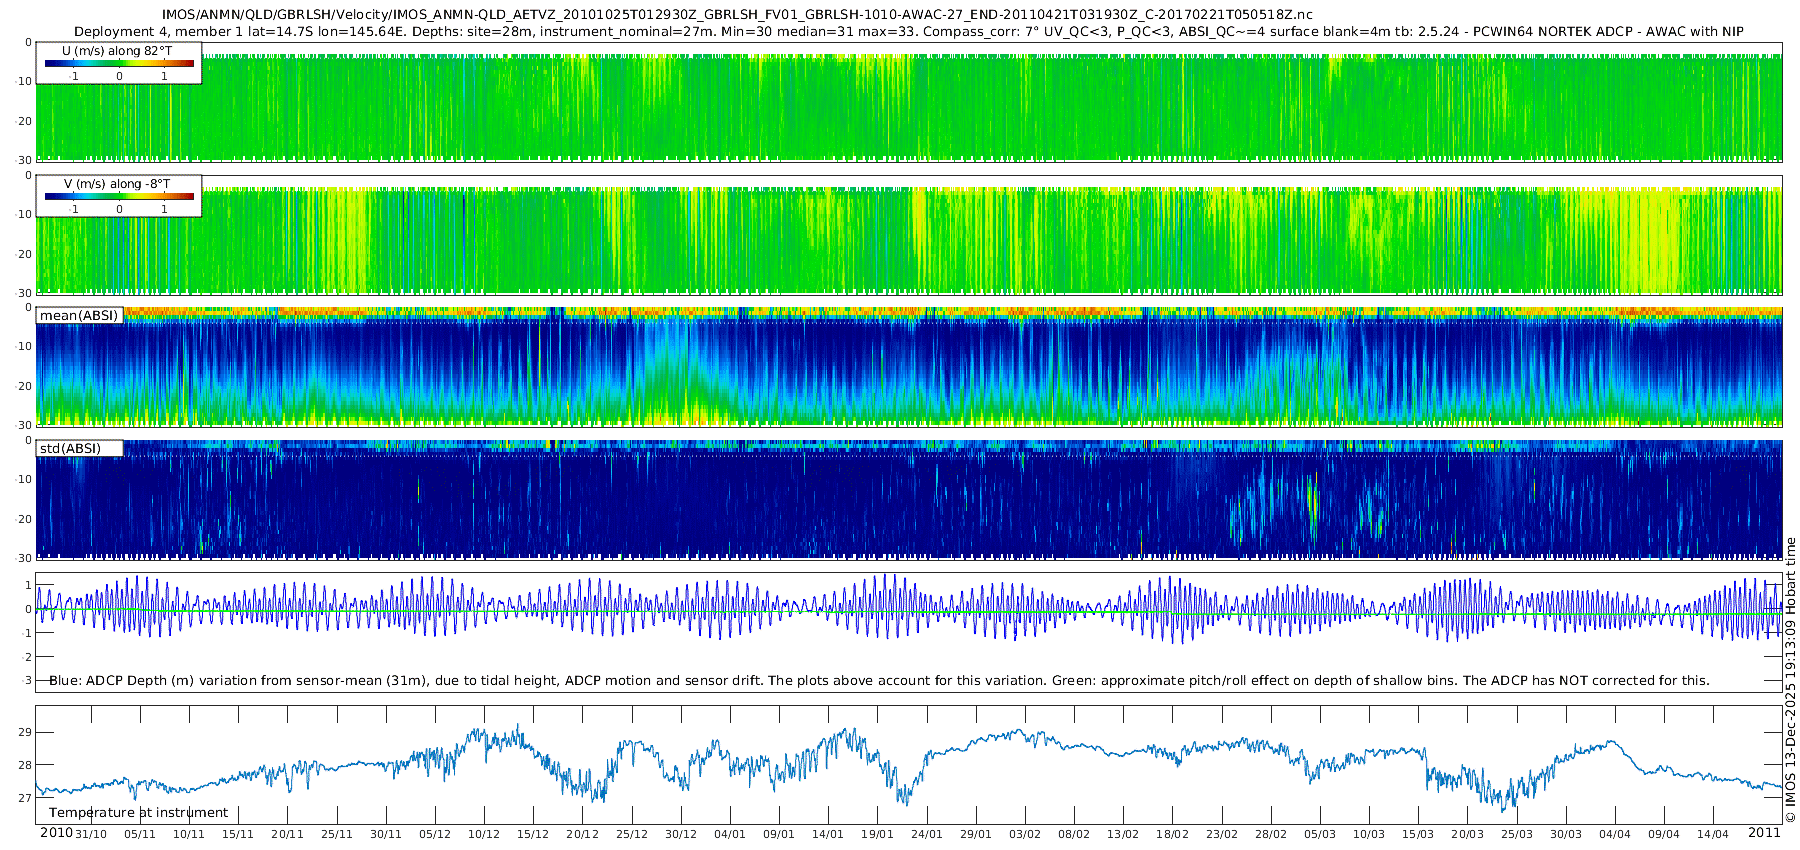Click the "09/04" date tick label
The width and height of the screenshot is (1800, 850).
tap(1664, 834)
